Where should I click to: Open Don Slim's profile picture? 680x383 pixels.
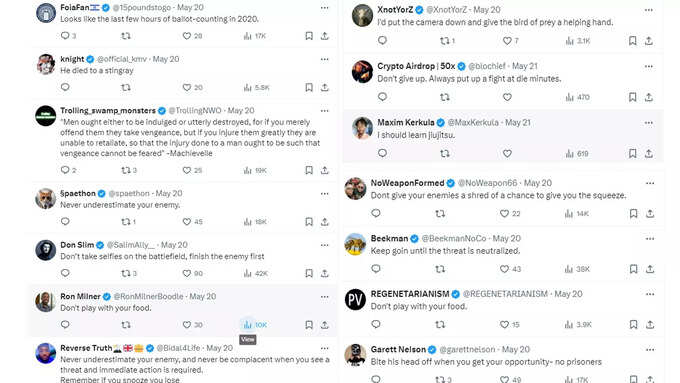pyautogui.click(x=46, y=250)
